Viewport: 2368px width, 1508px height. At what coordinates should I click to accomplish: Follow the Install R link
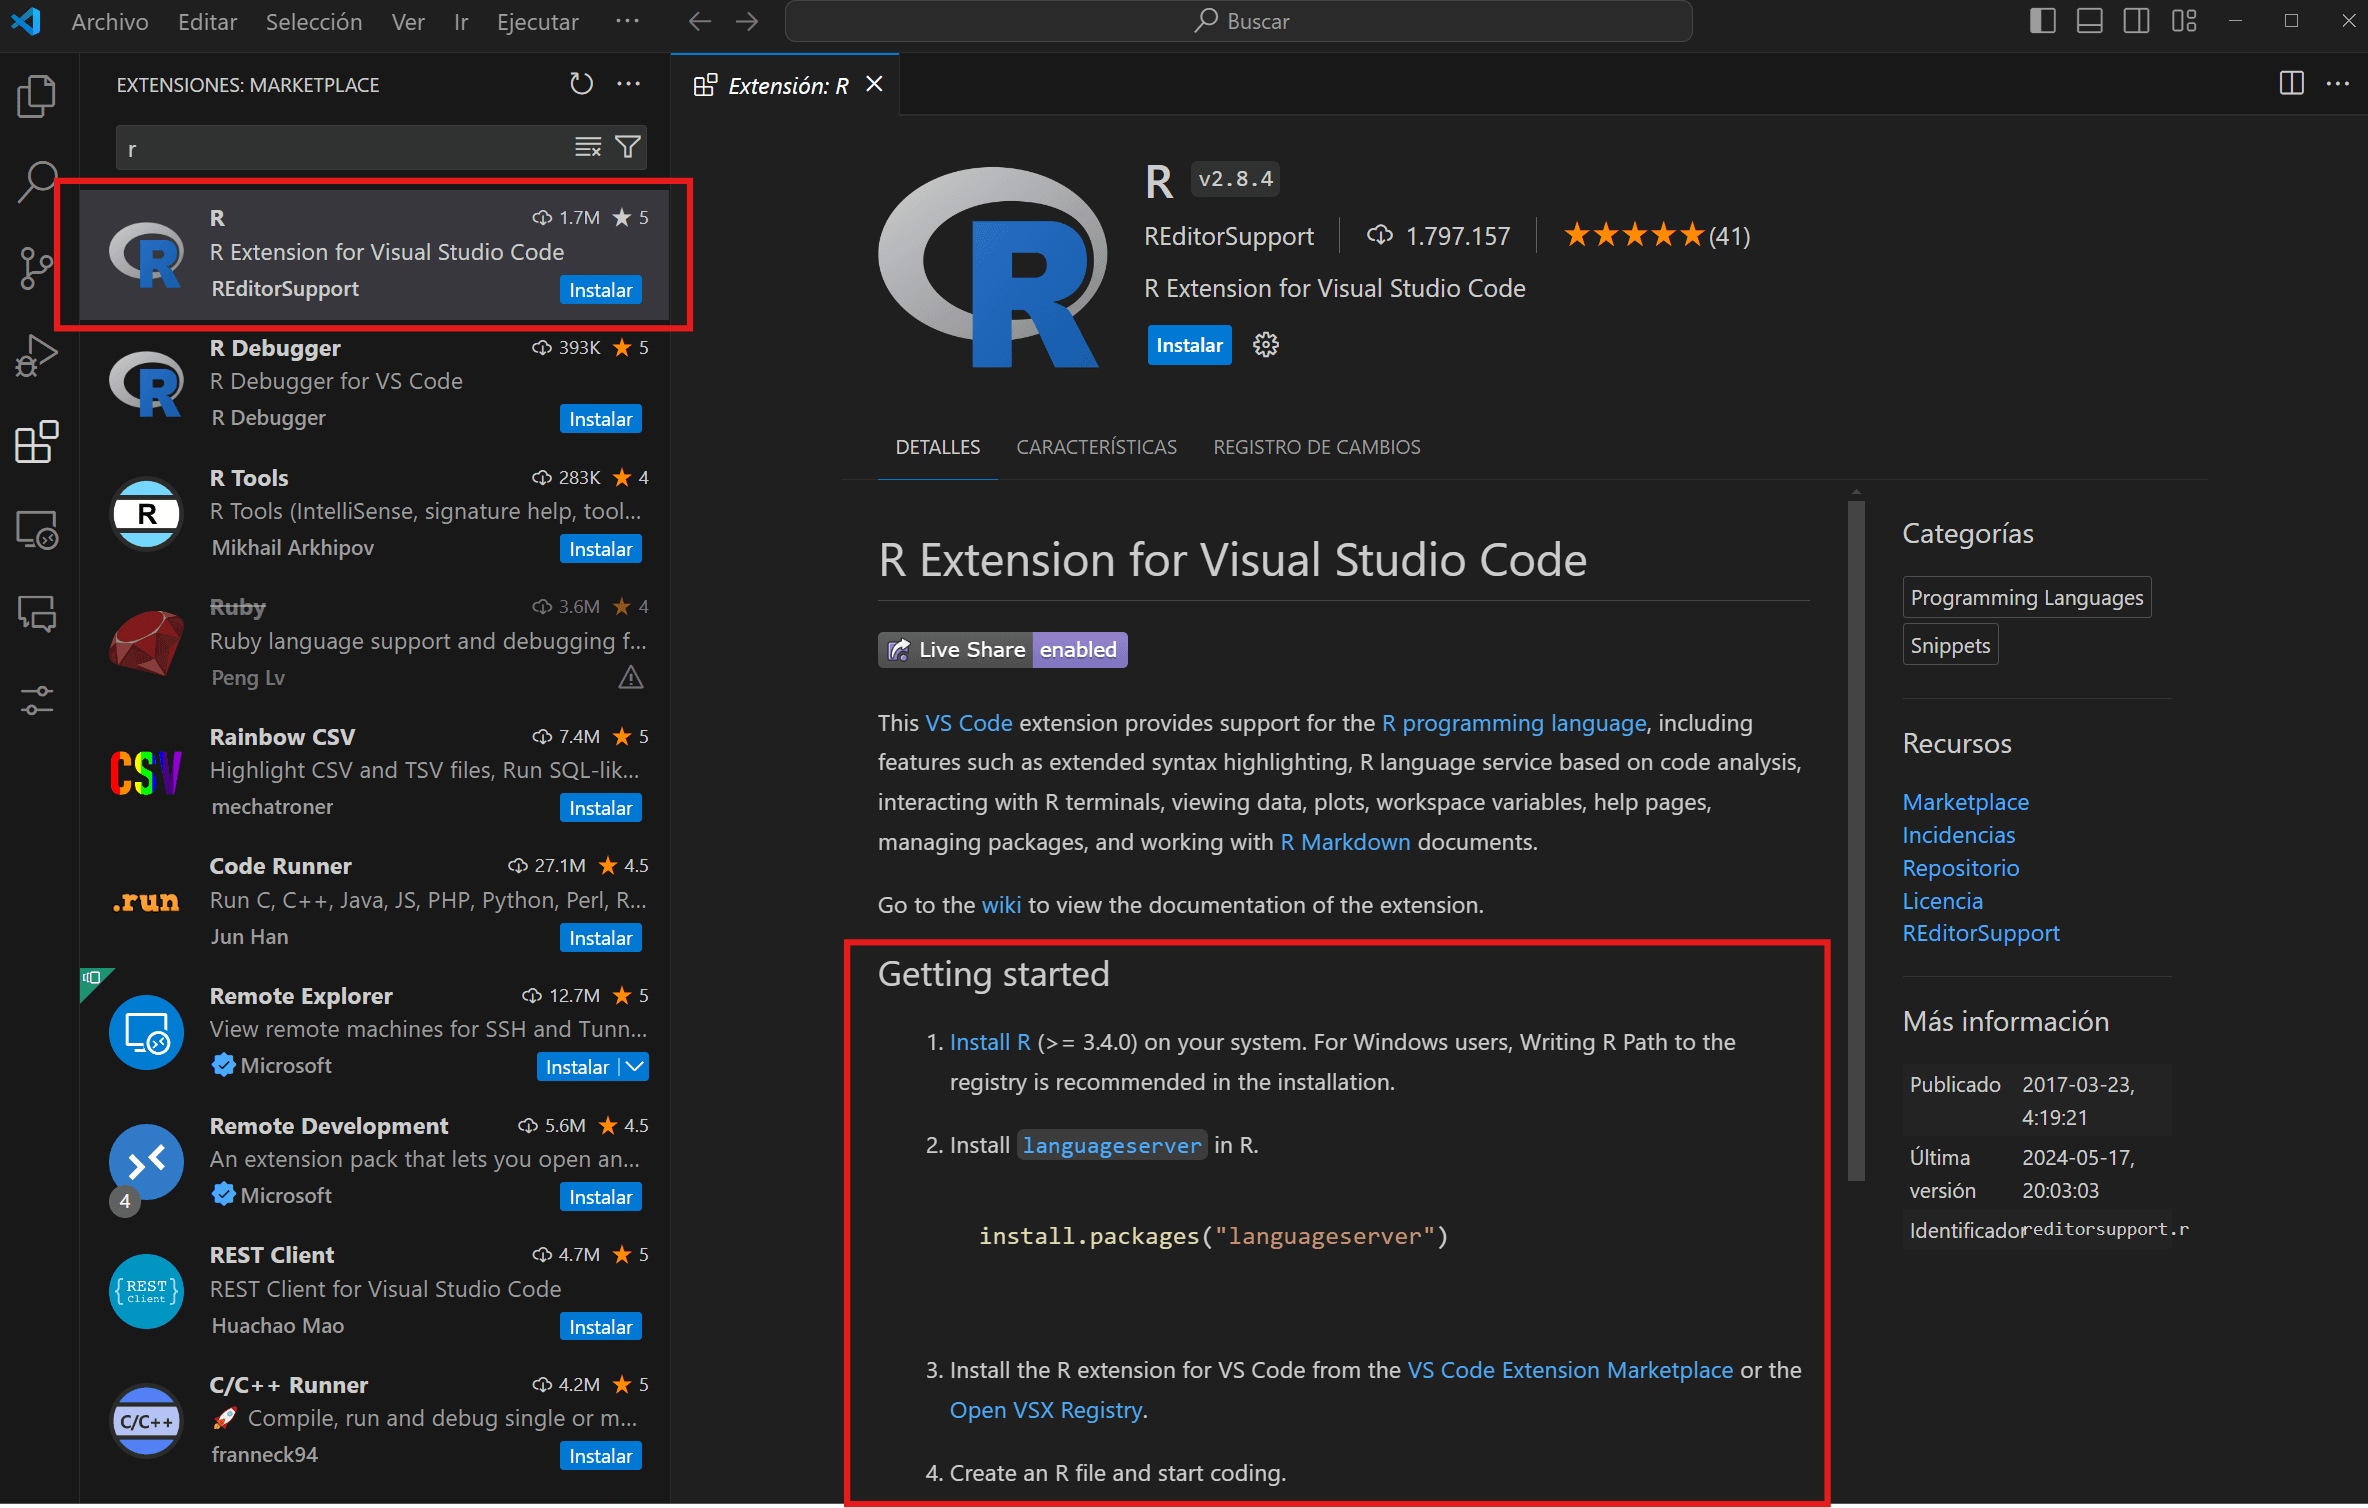[x=990, y=1042]
